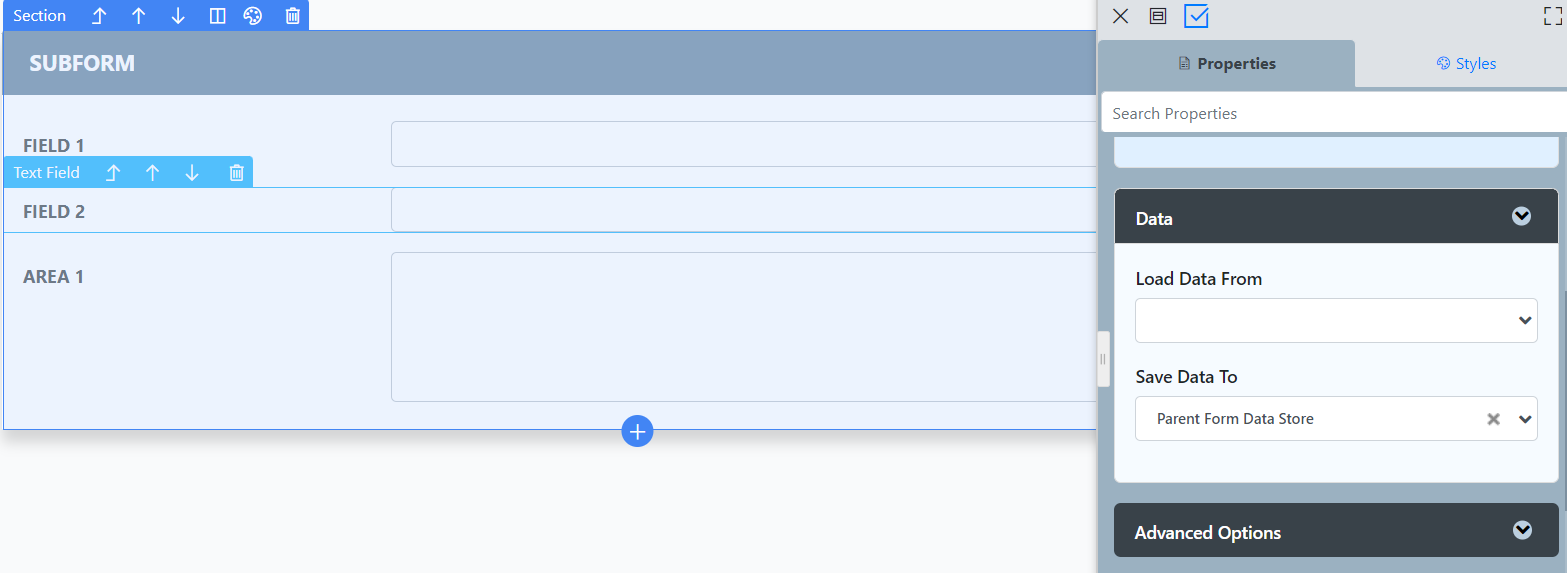Toggle the blue checkmark box in panel header
Viewport: 1567px width, 573px height.
tap(1196, 16)
